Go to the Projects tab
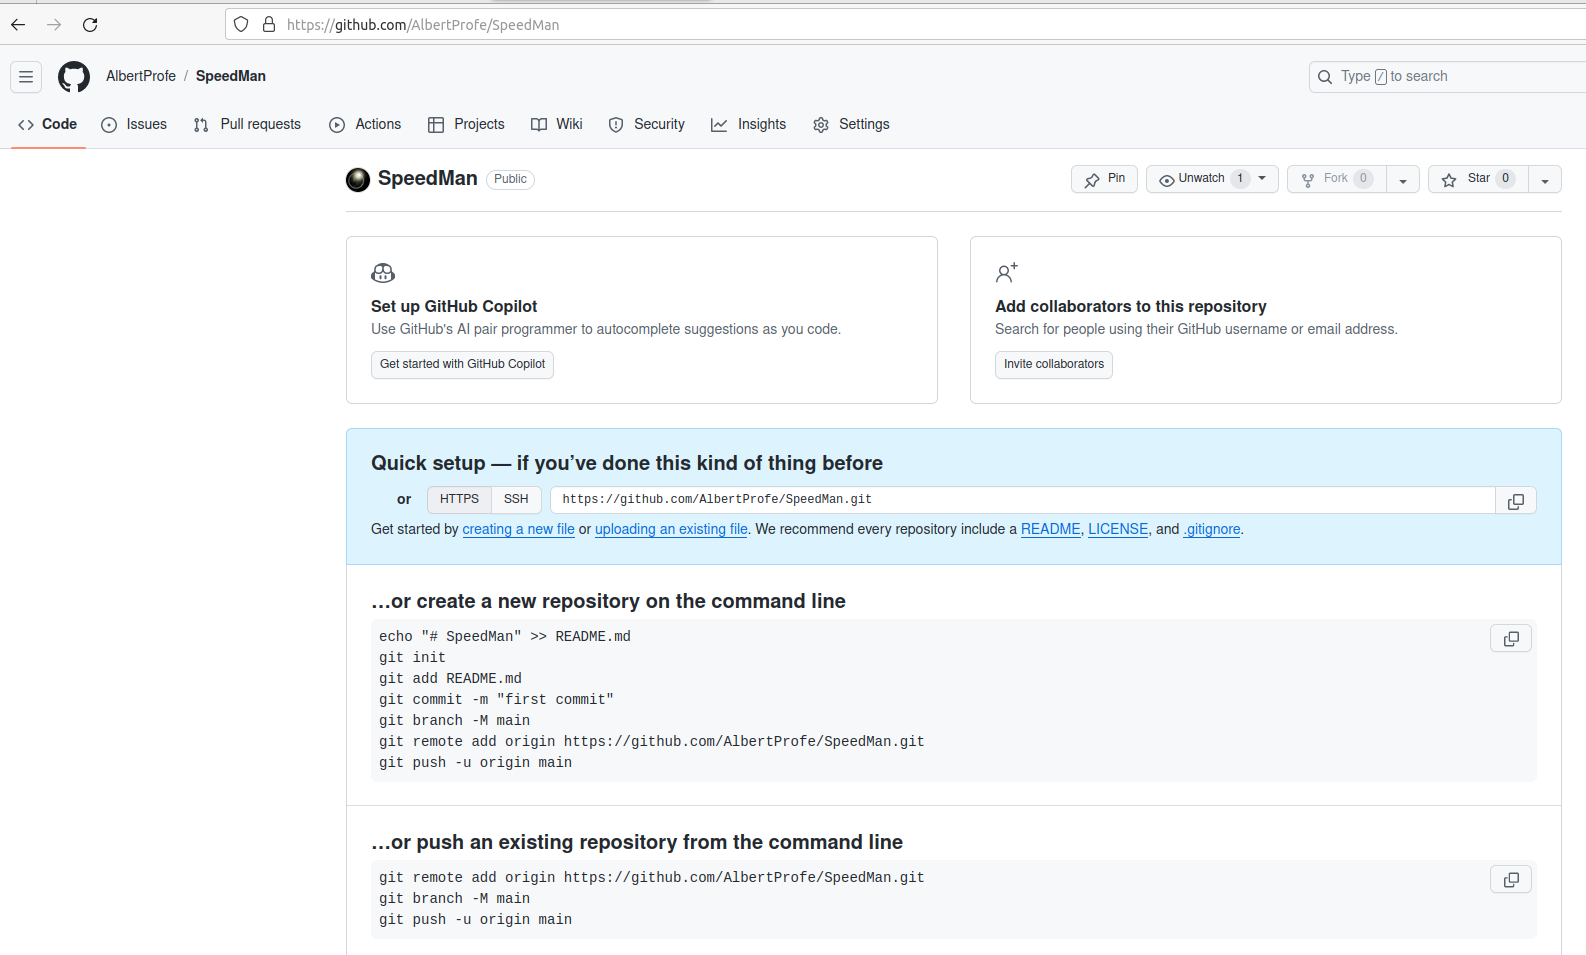1586x955 pixels. [x=466, y=124]
